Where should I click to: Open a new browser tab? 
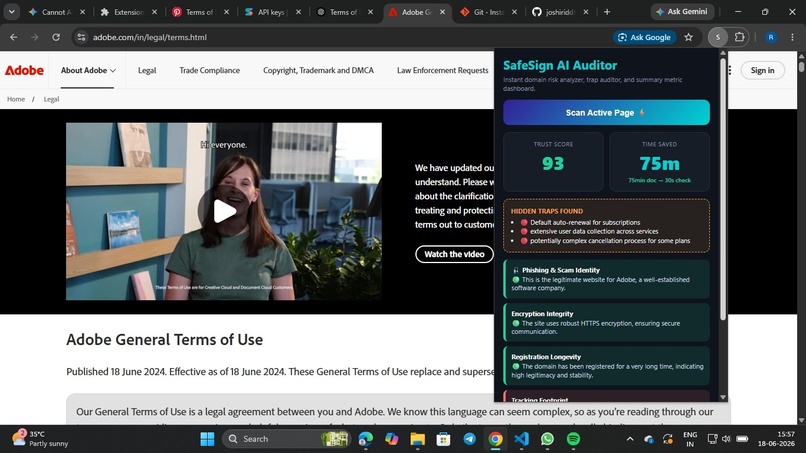[x=607, y=12]
